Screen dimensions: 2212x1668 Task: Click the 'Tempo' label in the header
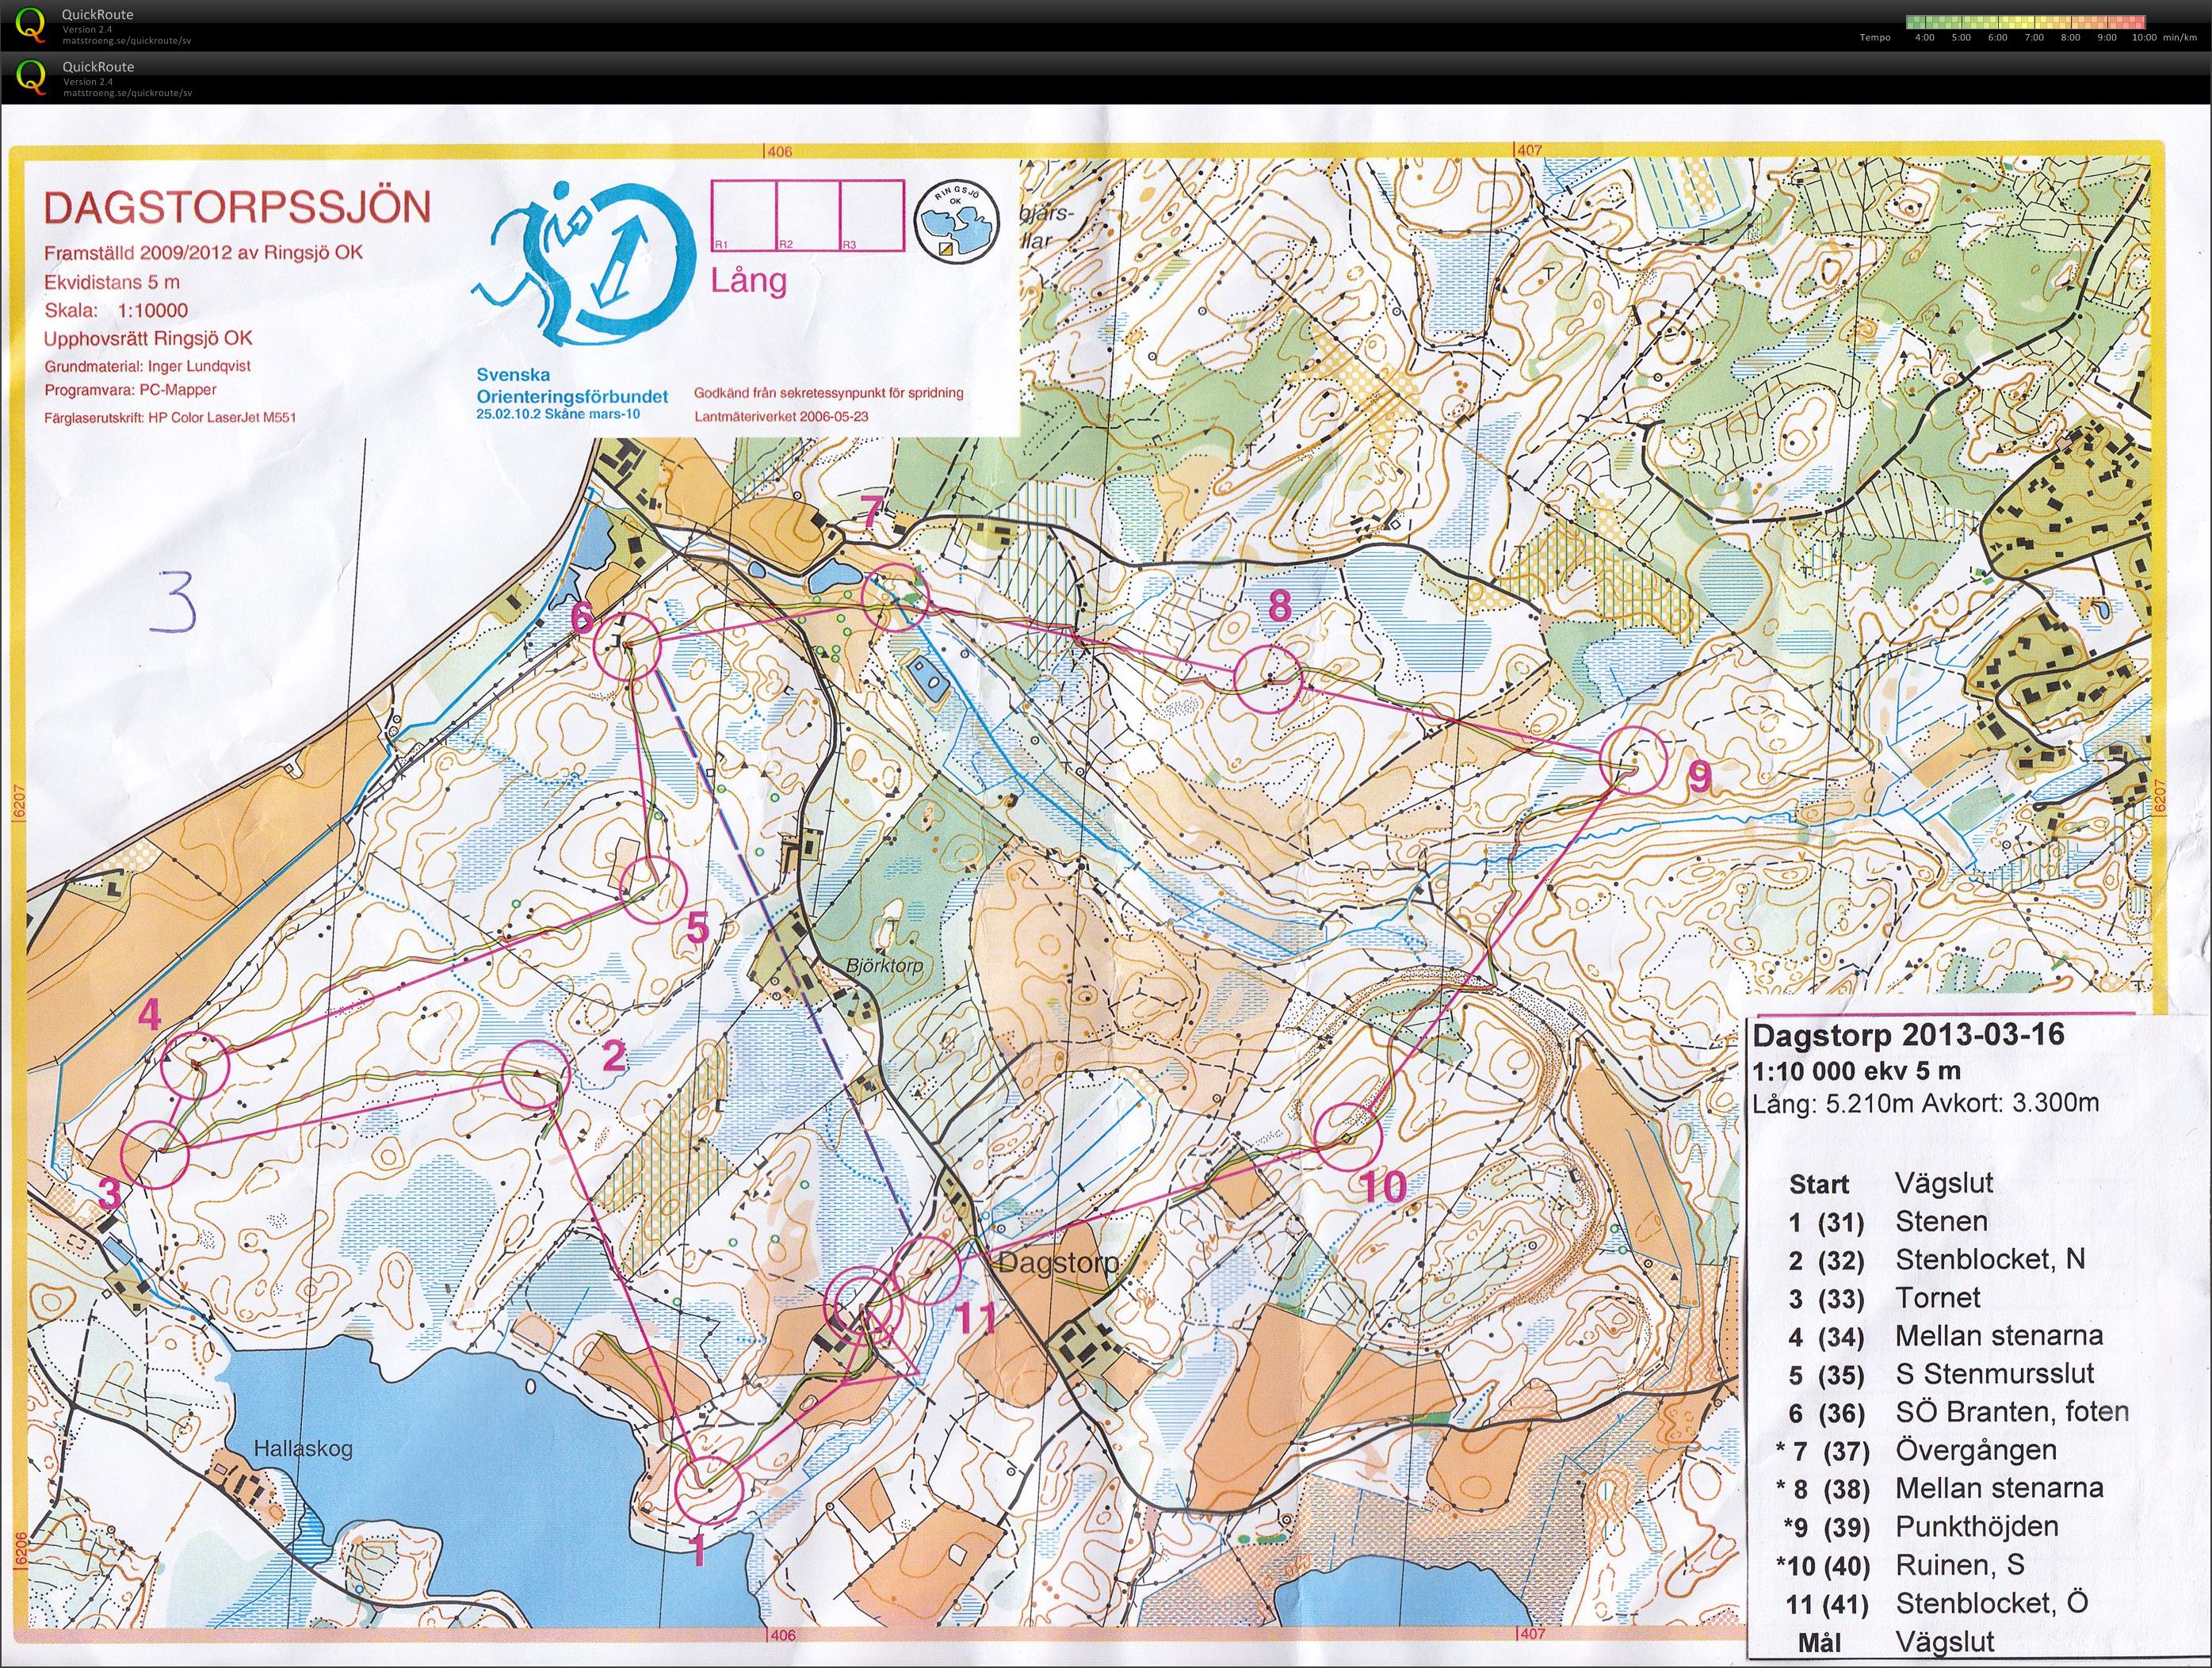pos(1875,37)
